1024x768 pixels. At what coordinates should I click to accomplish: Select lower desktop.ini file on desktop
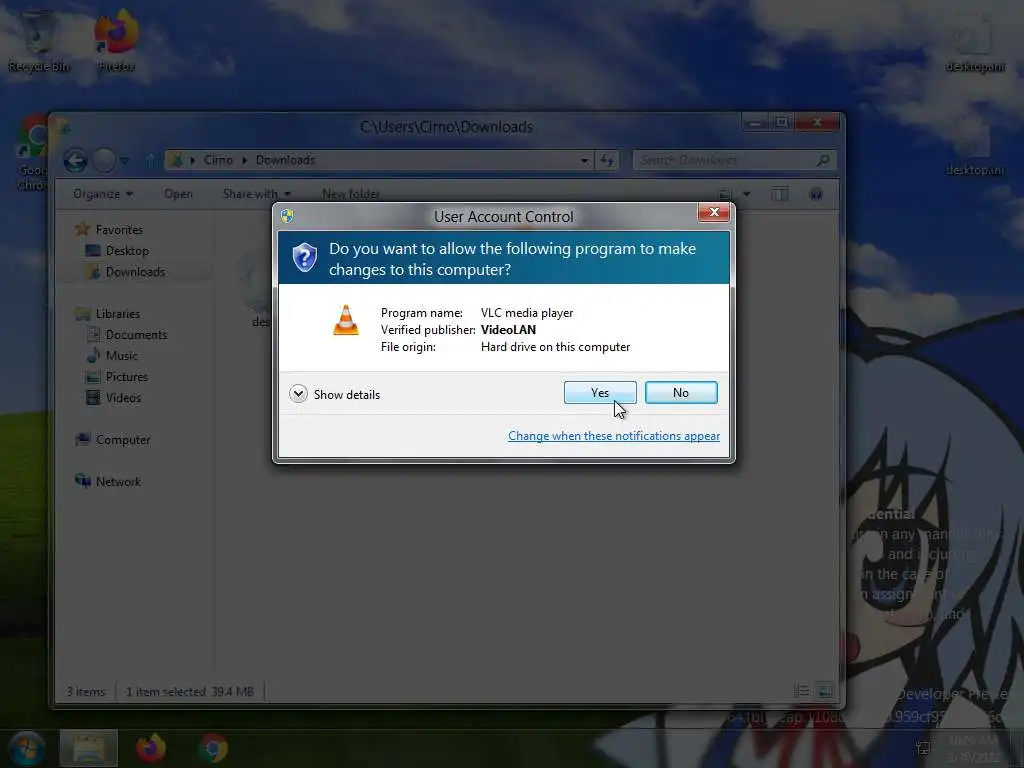tap(974, 147)
